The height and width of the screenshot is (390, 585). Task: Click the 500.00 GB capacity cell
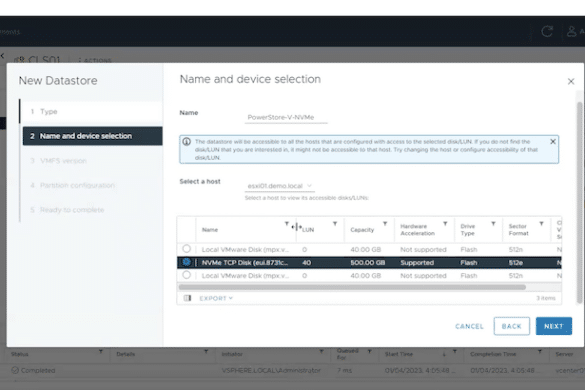pyautogui.click(x=367, y=262)
